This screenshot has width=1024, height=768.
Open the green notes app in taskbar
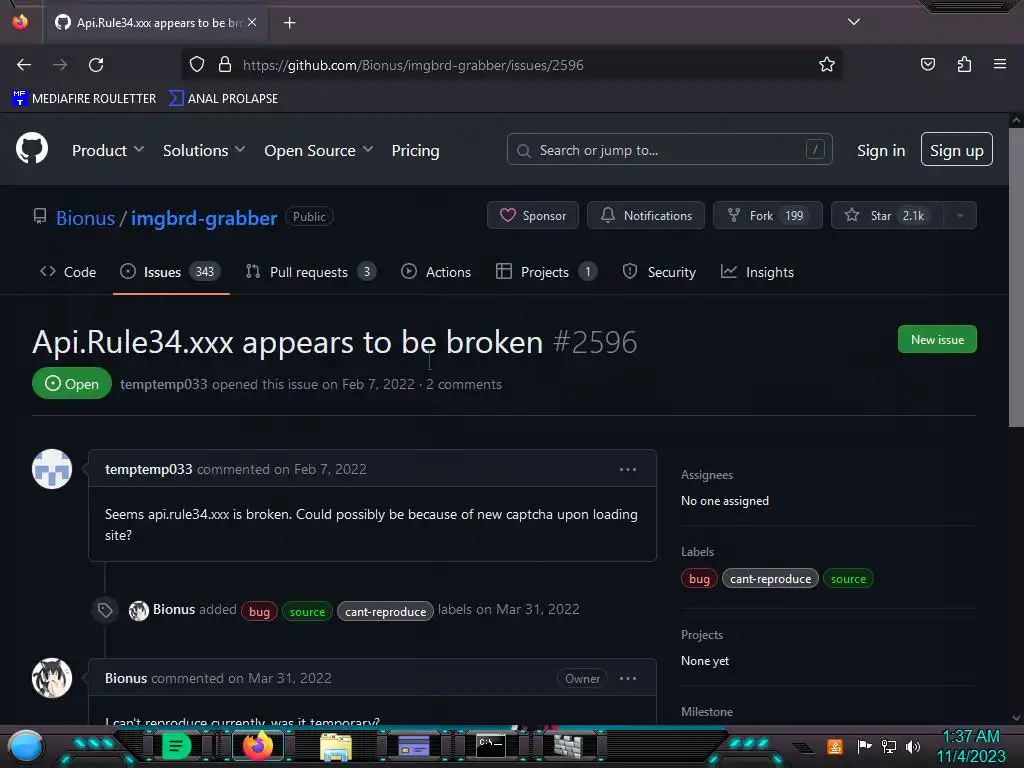(x=176, y=746)
